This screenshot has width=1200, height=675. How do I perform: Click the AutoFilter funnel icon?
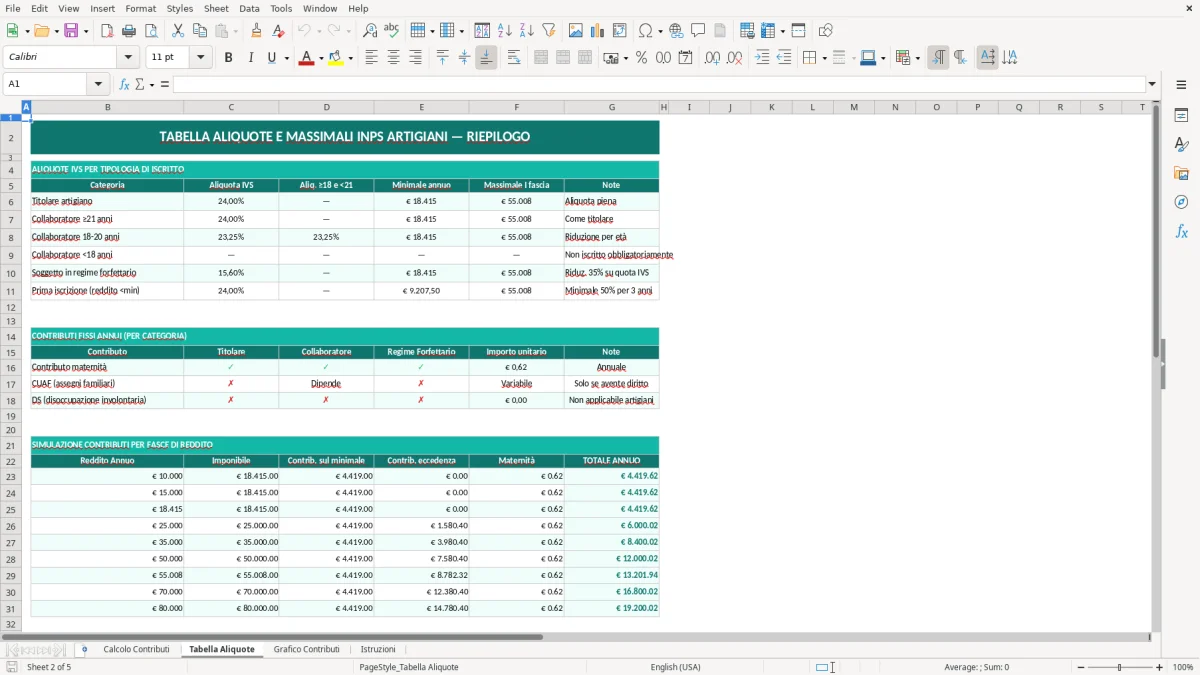549,31
